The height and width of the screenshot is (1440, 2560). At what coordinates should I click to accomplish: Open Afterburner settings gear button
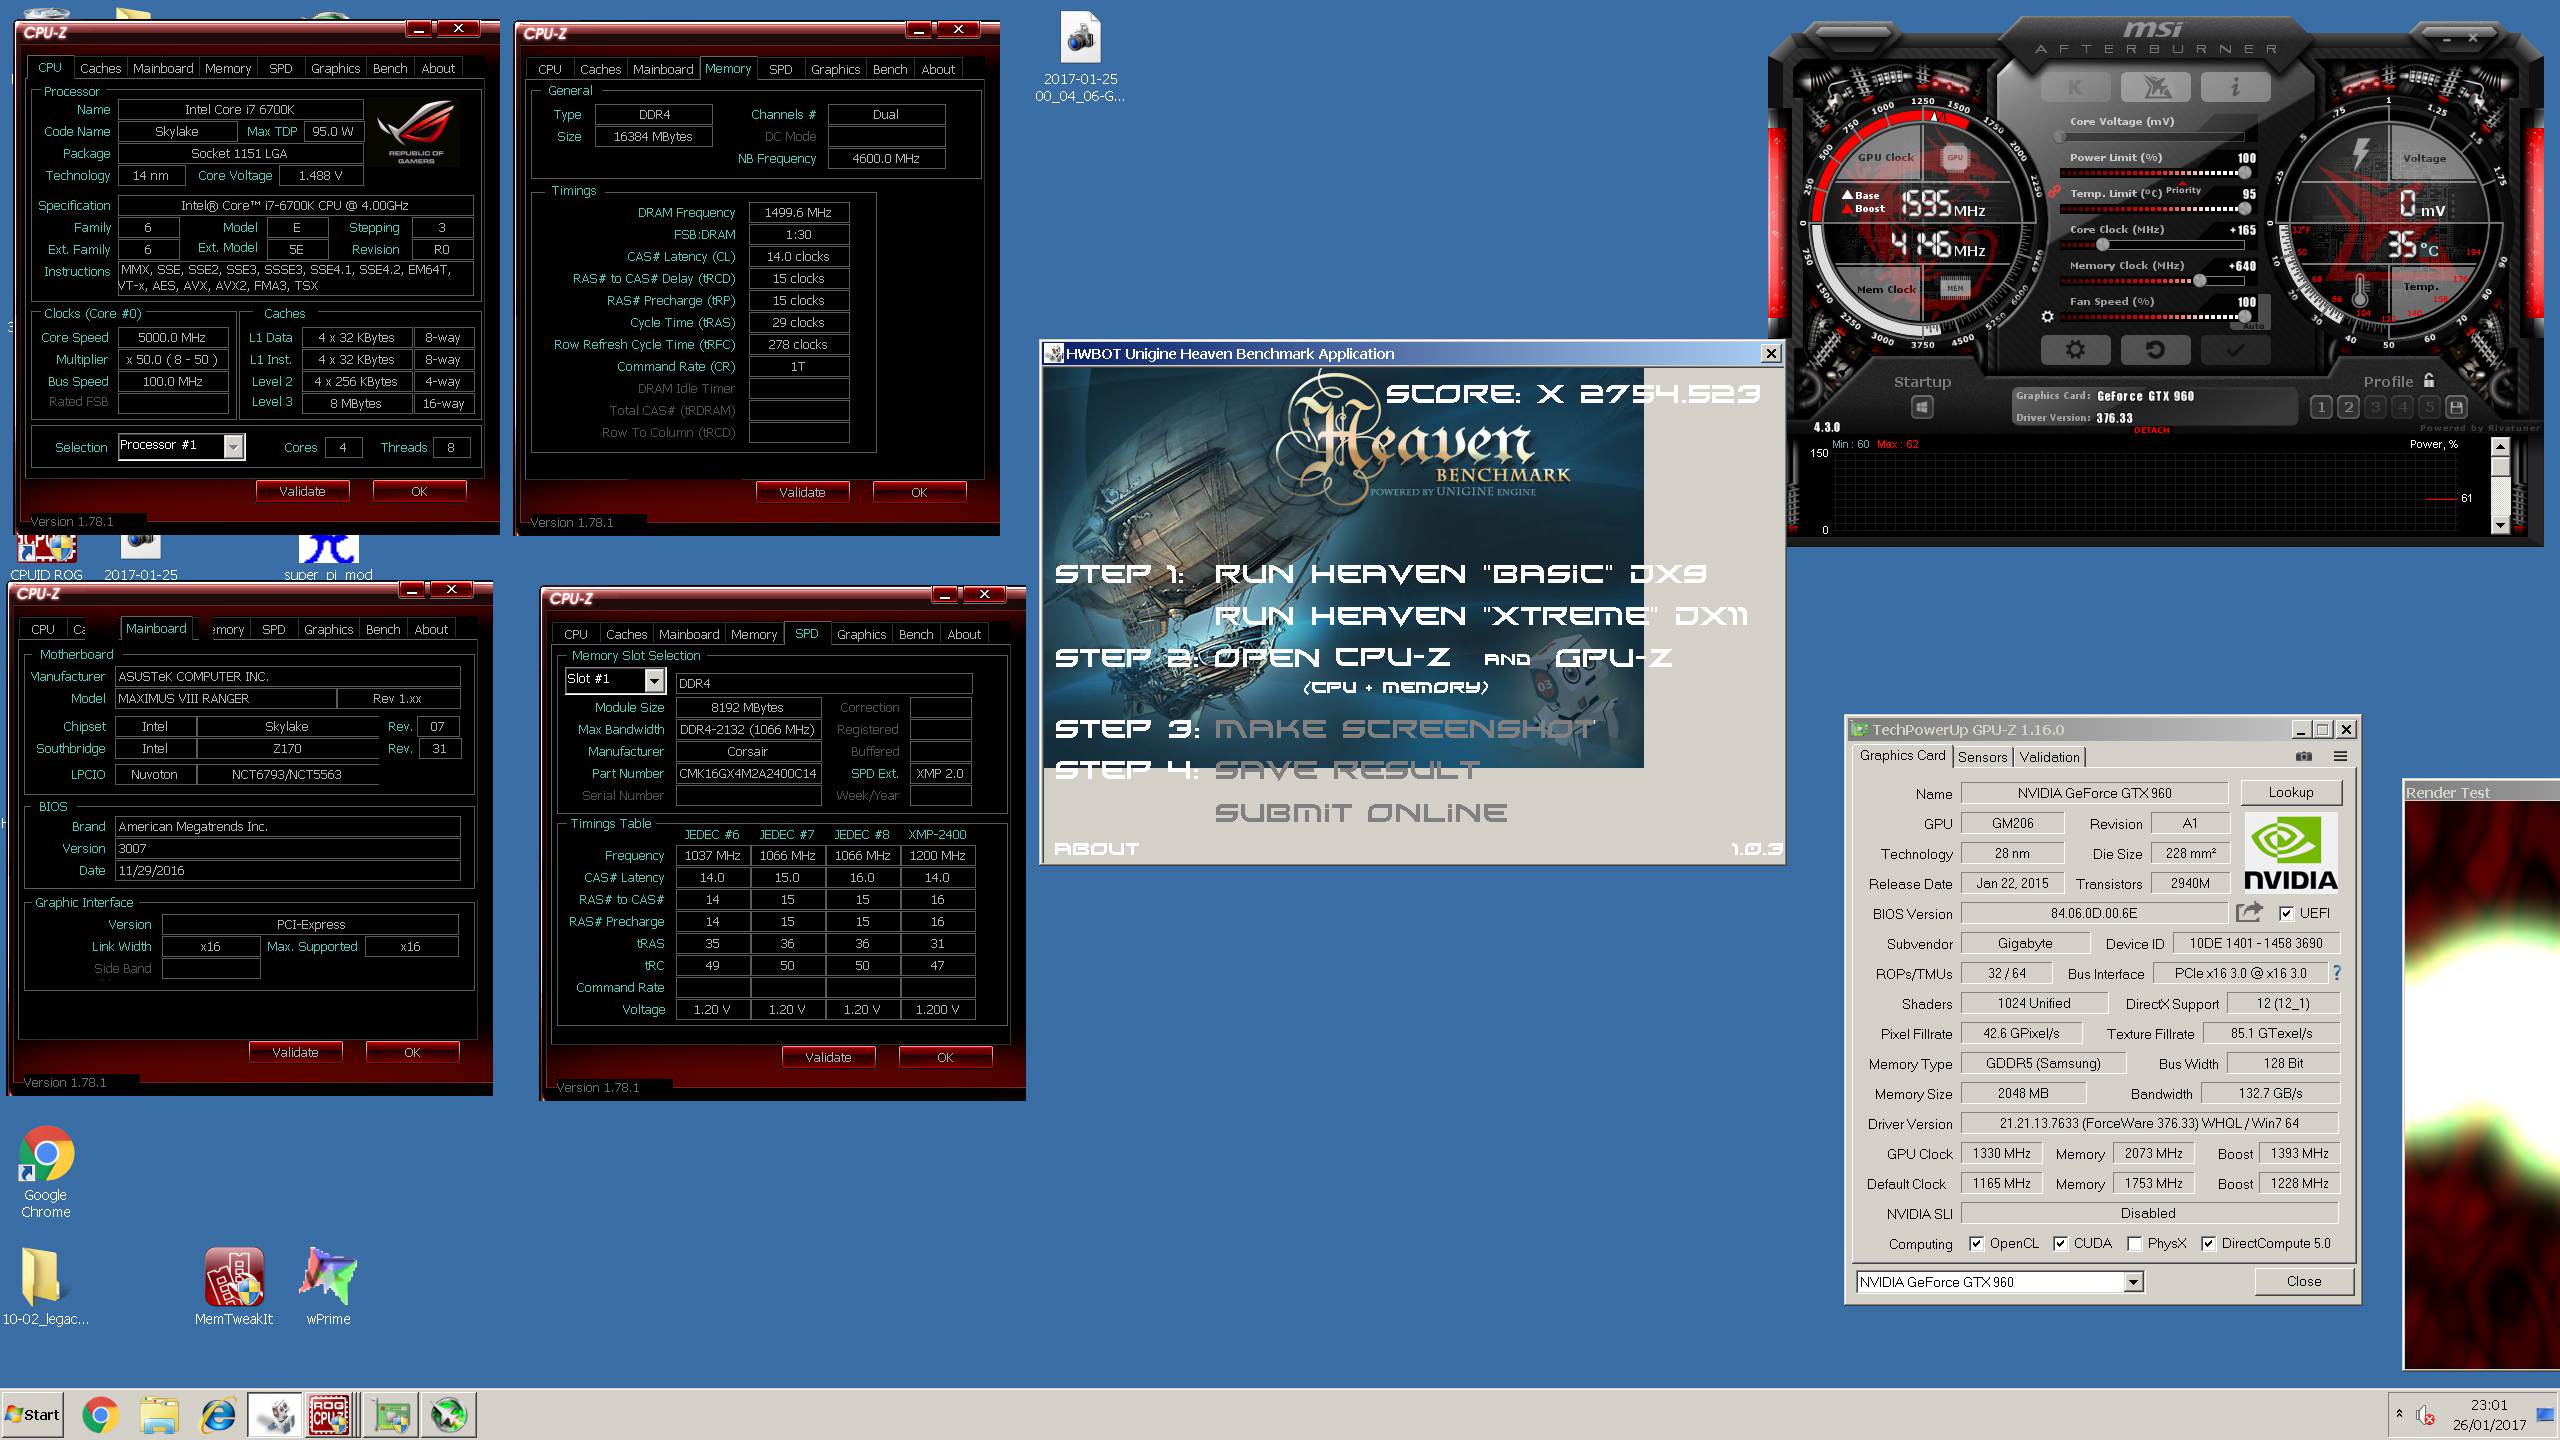(x=2075, y=350)
